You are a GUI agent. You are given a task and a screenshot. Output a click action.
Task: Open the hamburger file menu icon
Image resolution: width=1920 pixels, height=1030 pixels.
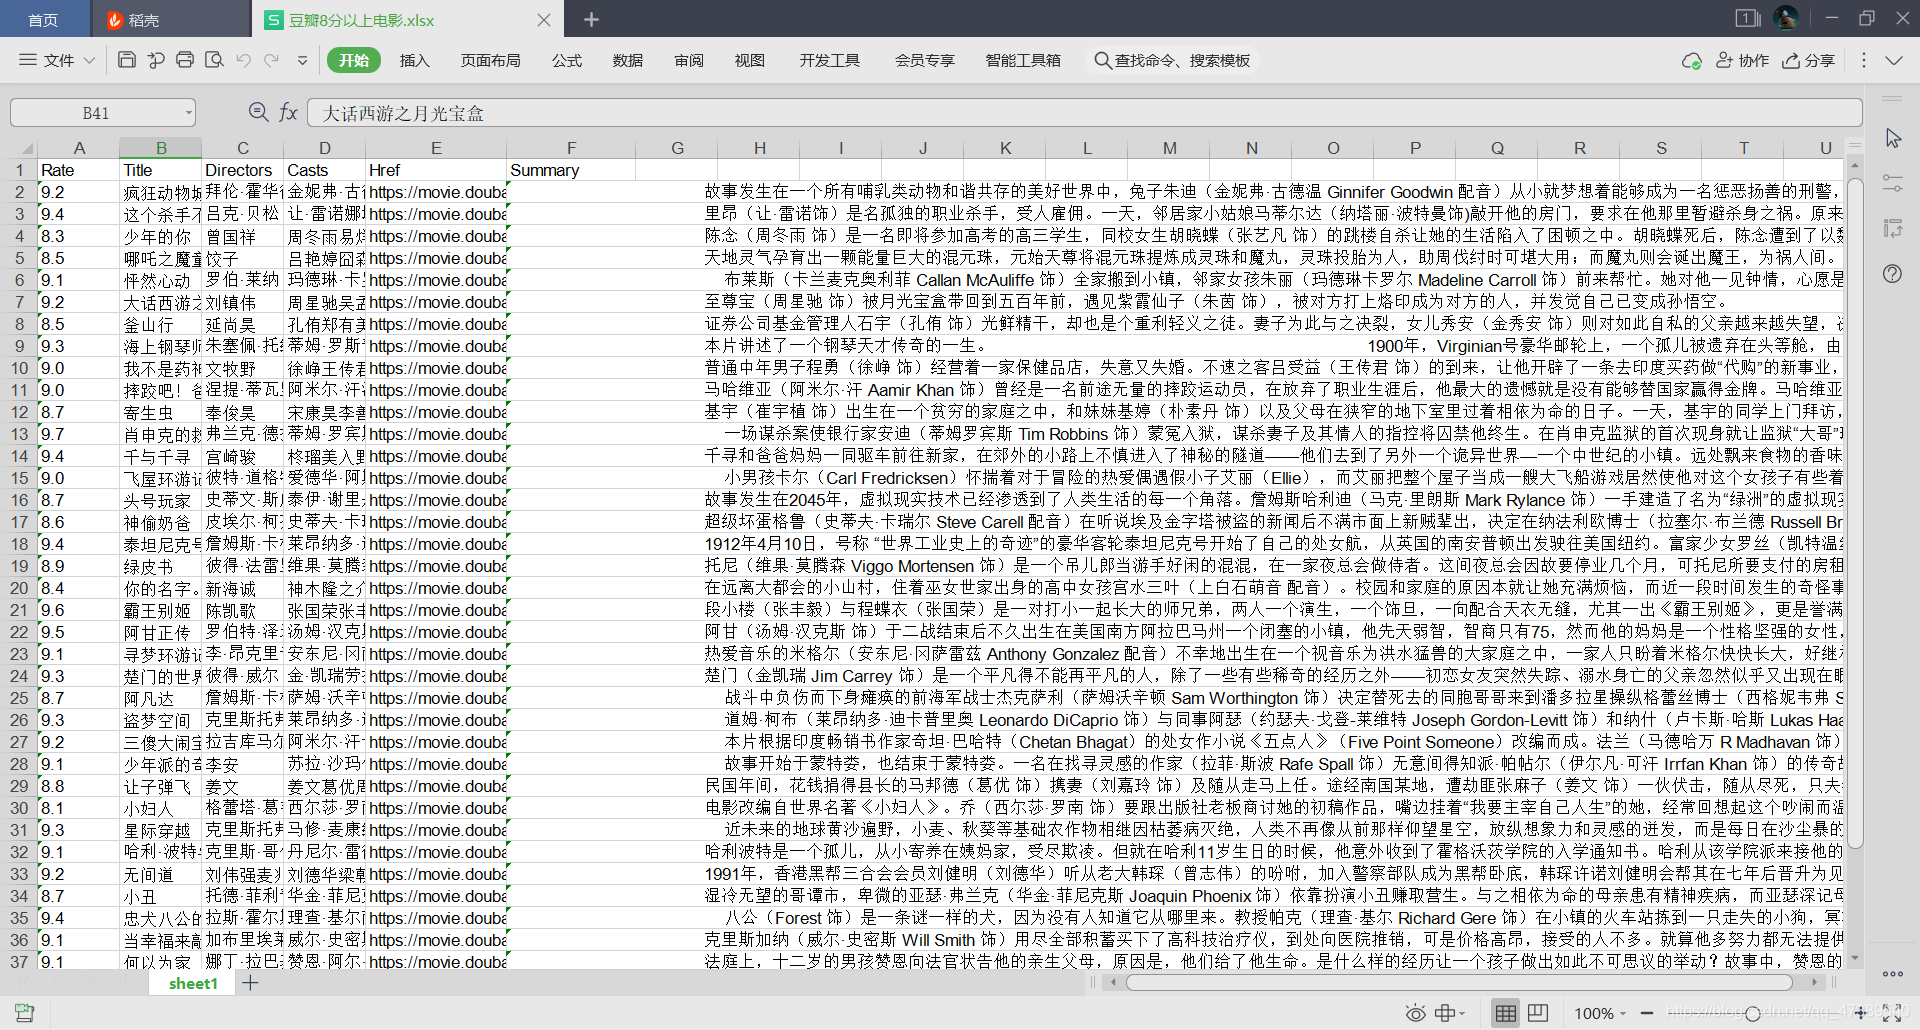click(28, 60)
